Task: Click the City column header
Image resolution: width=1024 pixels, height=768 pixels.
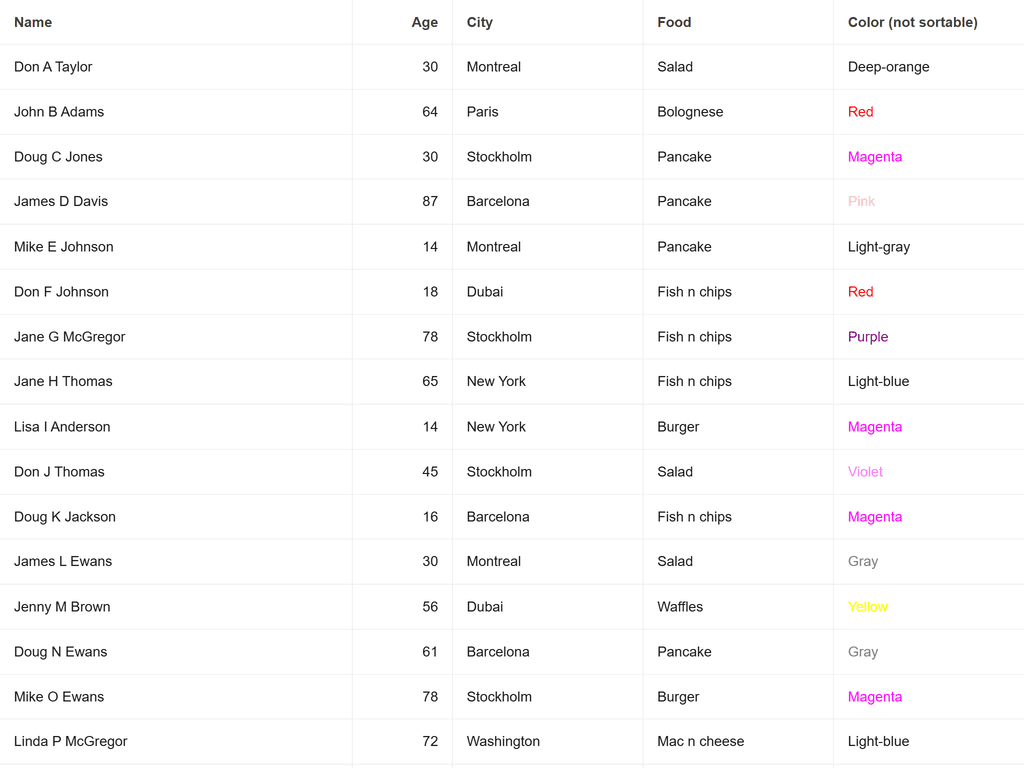Action: tap(480, 22)
